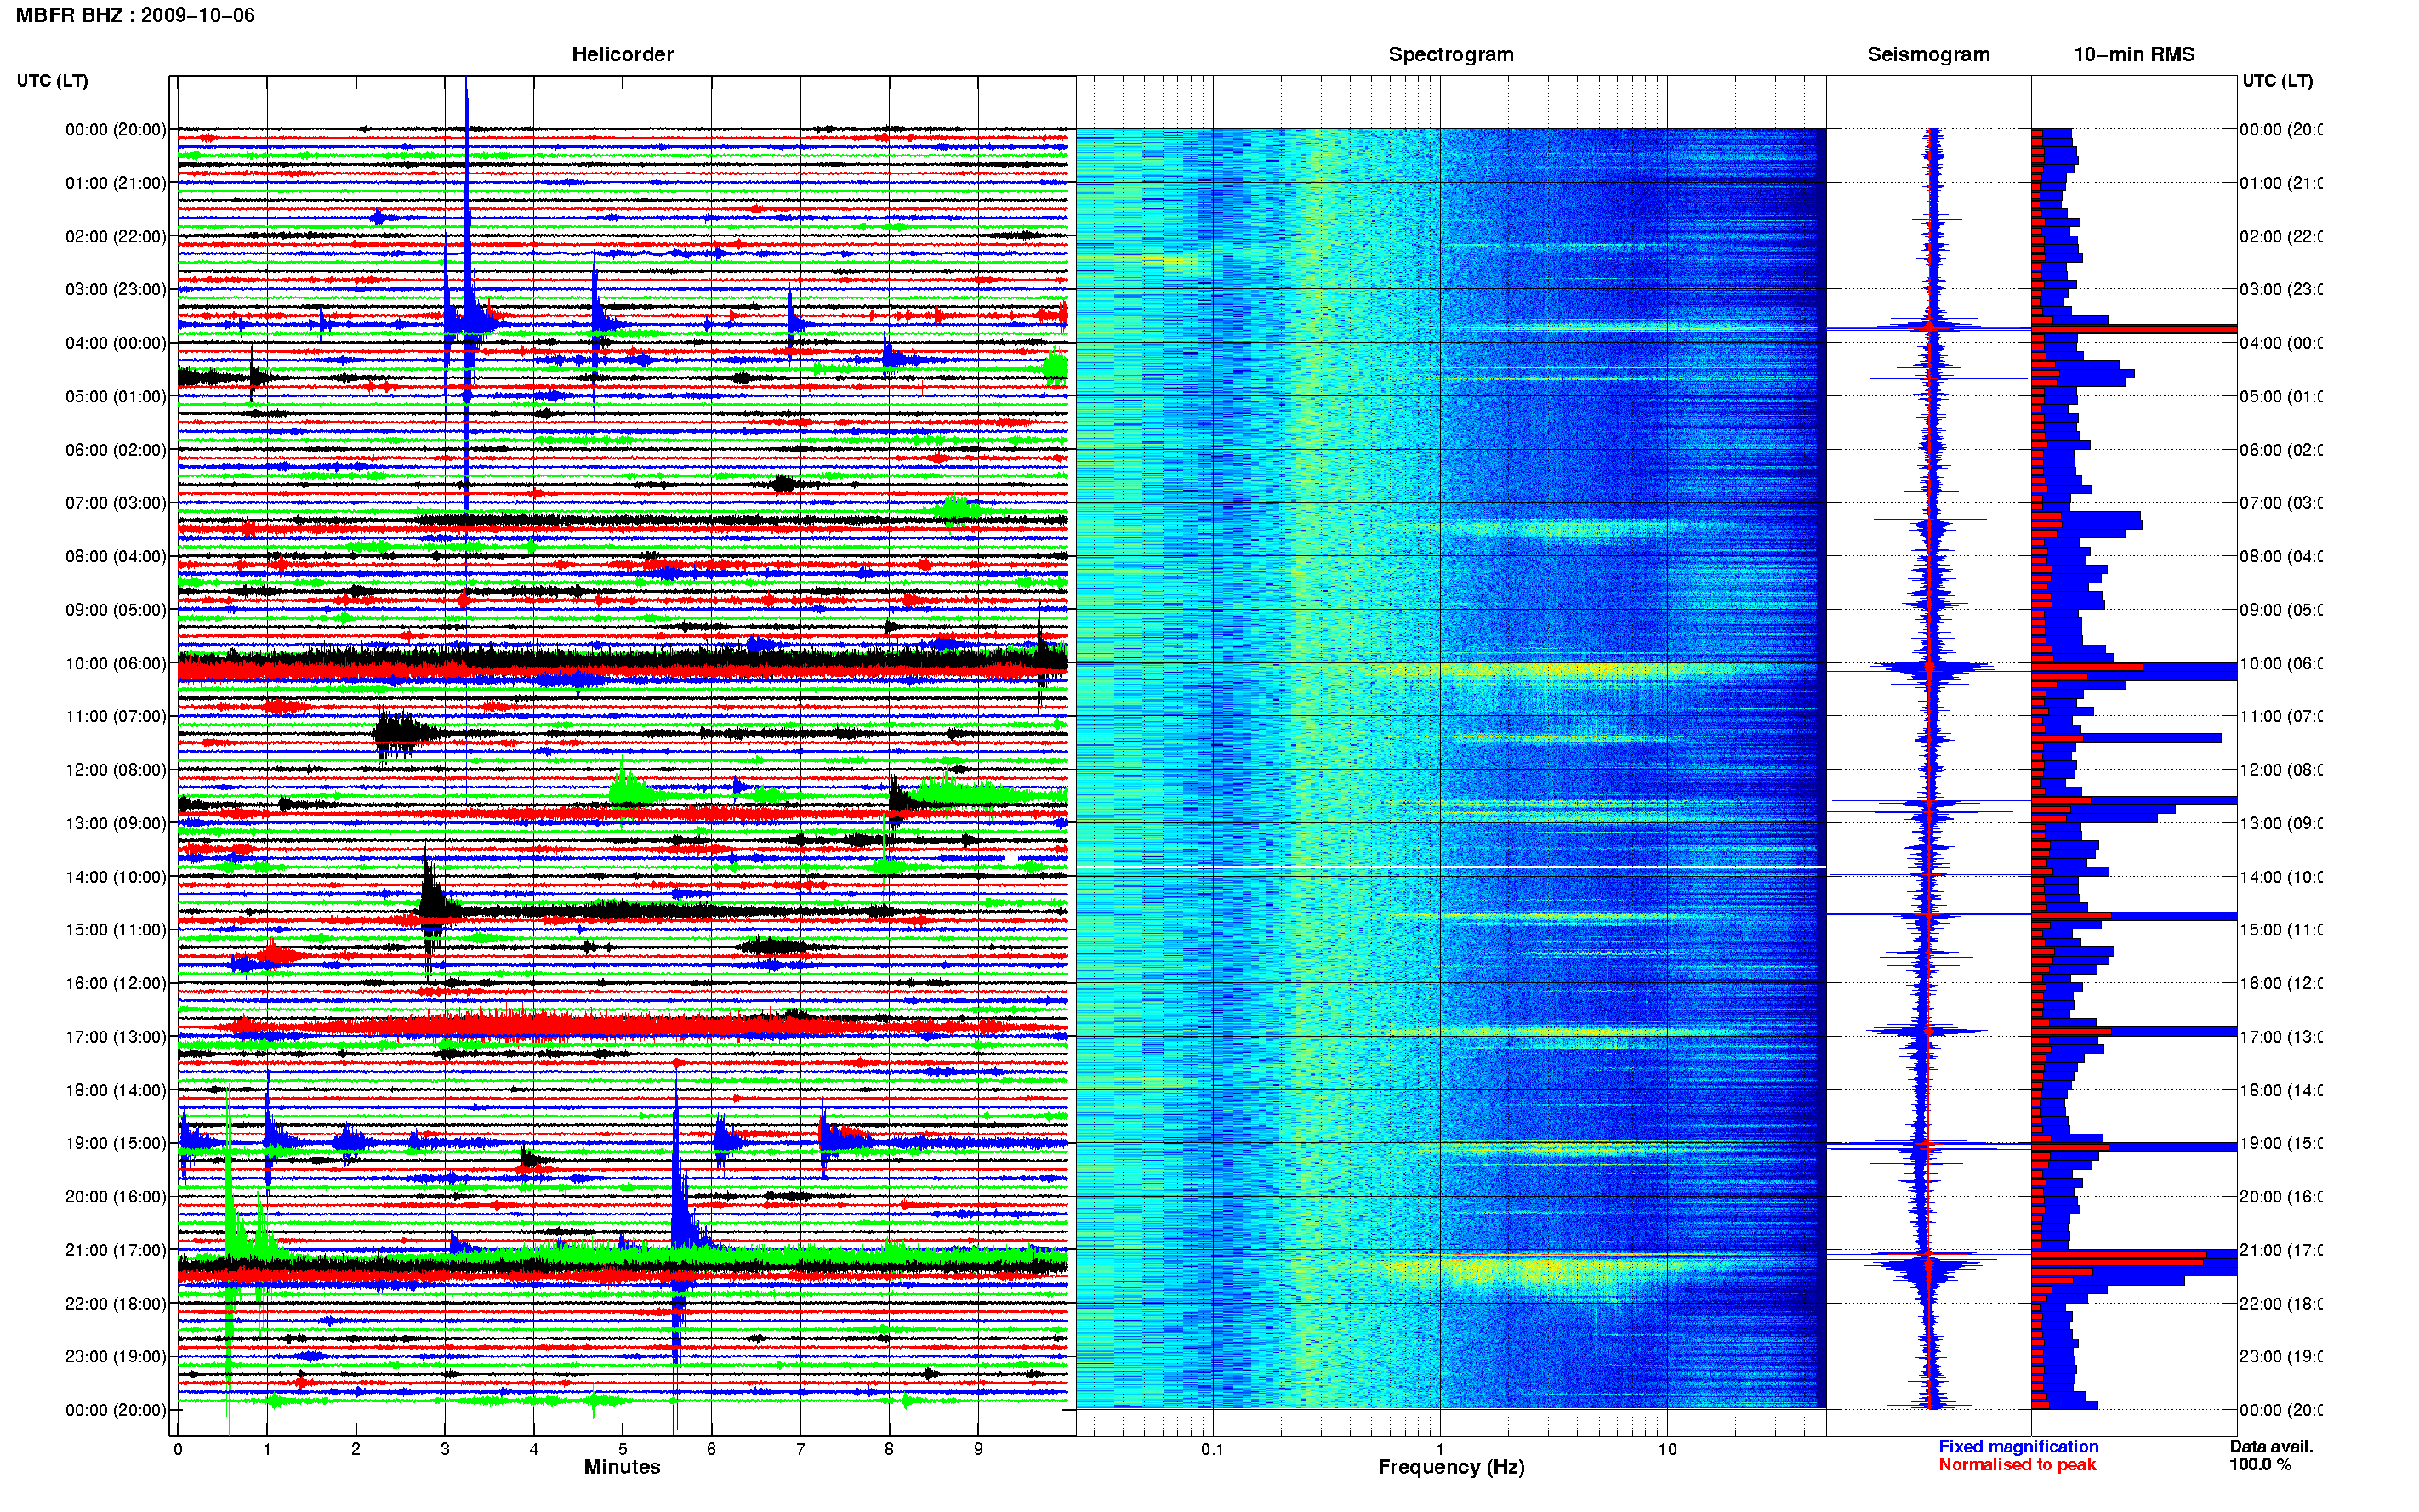Click the left 10:00 (06:00) time label
Viewport: 2419px width, 1512px height.
click(x=116, y=663)
